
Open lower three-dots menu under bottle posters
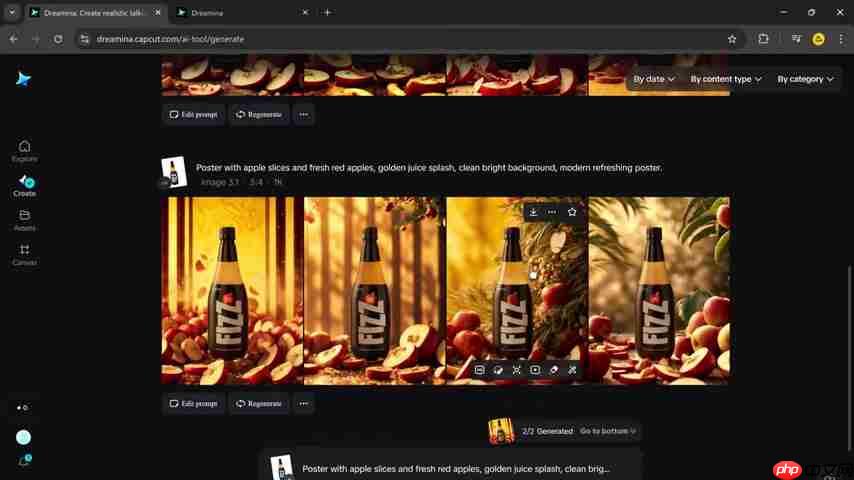coord(303,404)
